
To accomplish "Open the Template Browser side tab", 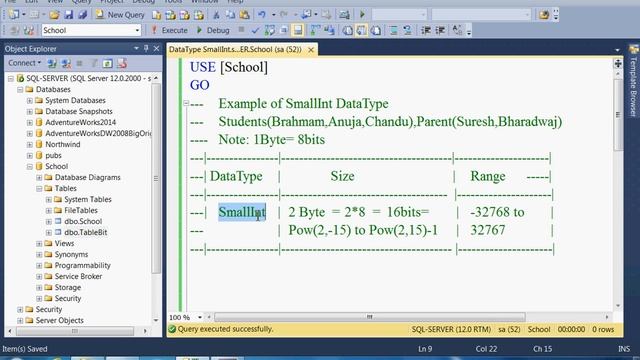I will (633, 81).
